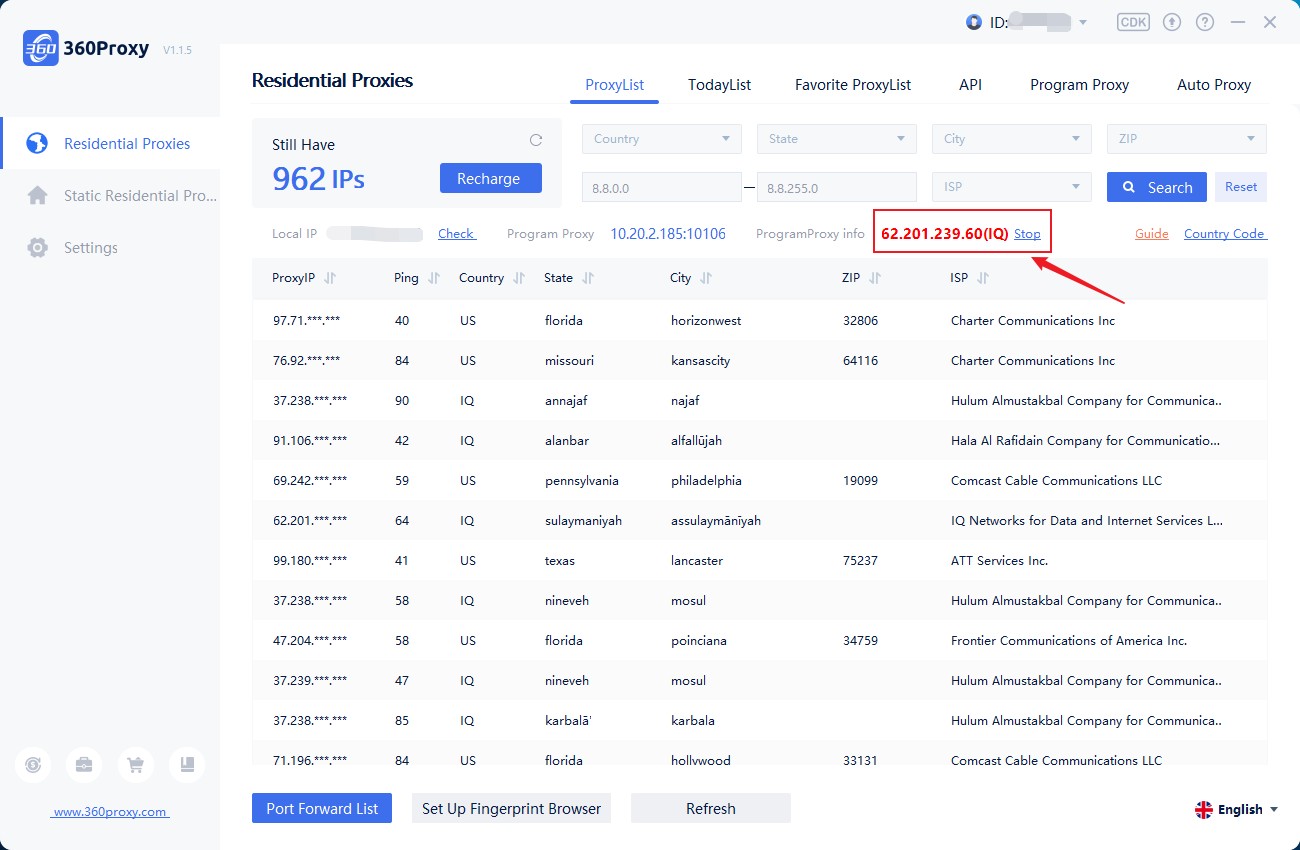The image size is (1300, 850).
Task: Open the shopping cart icon
Action: (135, 765)
